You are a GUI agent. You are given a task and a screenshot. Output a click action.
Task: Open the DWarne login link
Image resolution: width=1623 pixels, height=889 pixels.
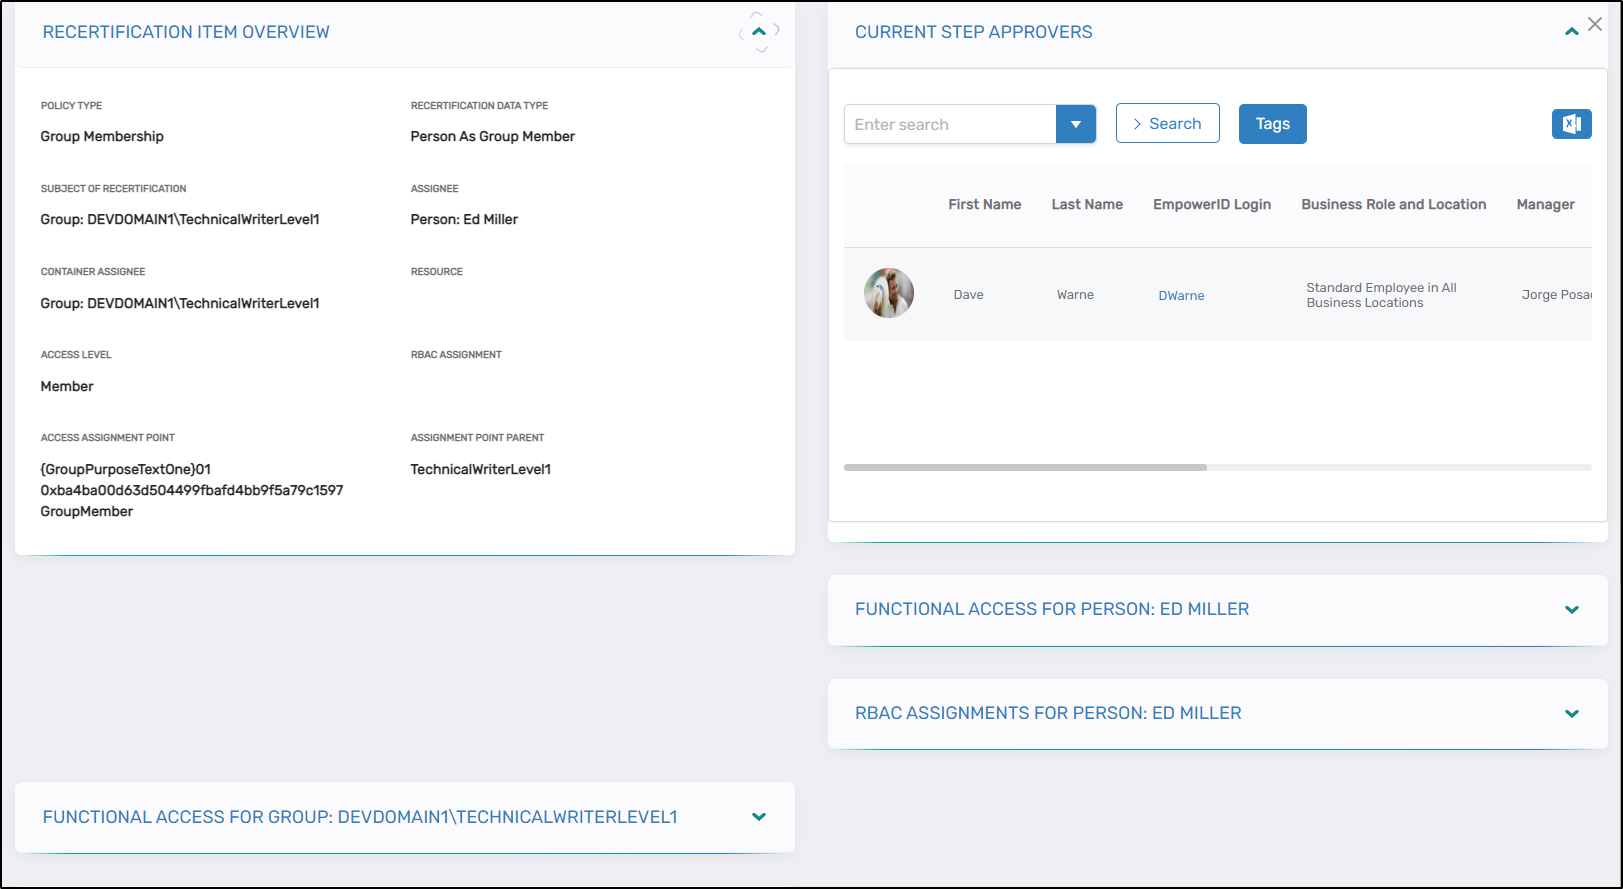coord(1181,296)
